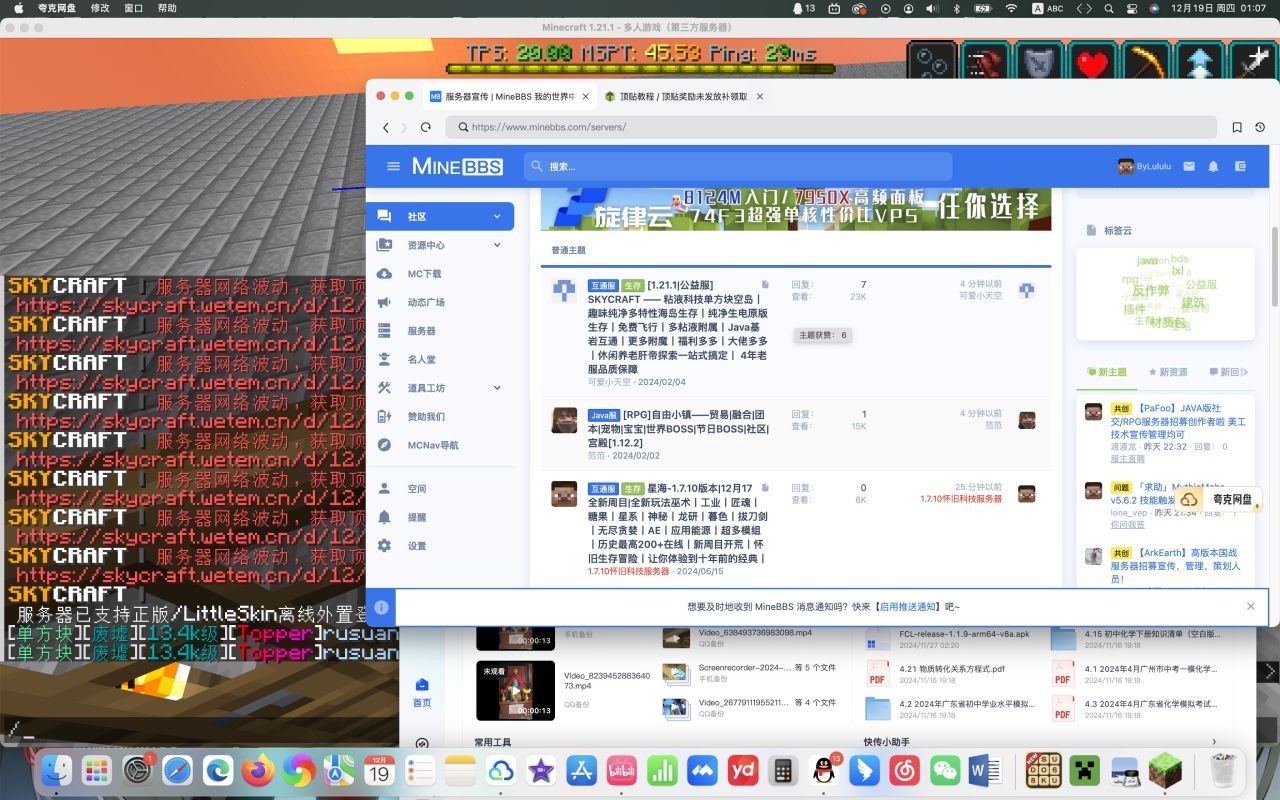The image size is (1280, 800).
Task: Open WeChat from the Dock
Action: [x=945, y=770]
